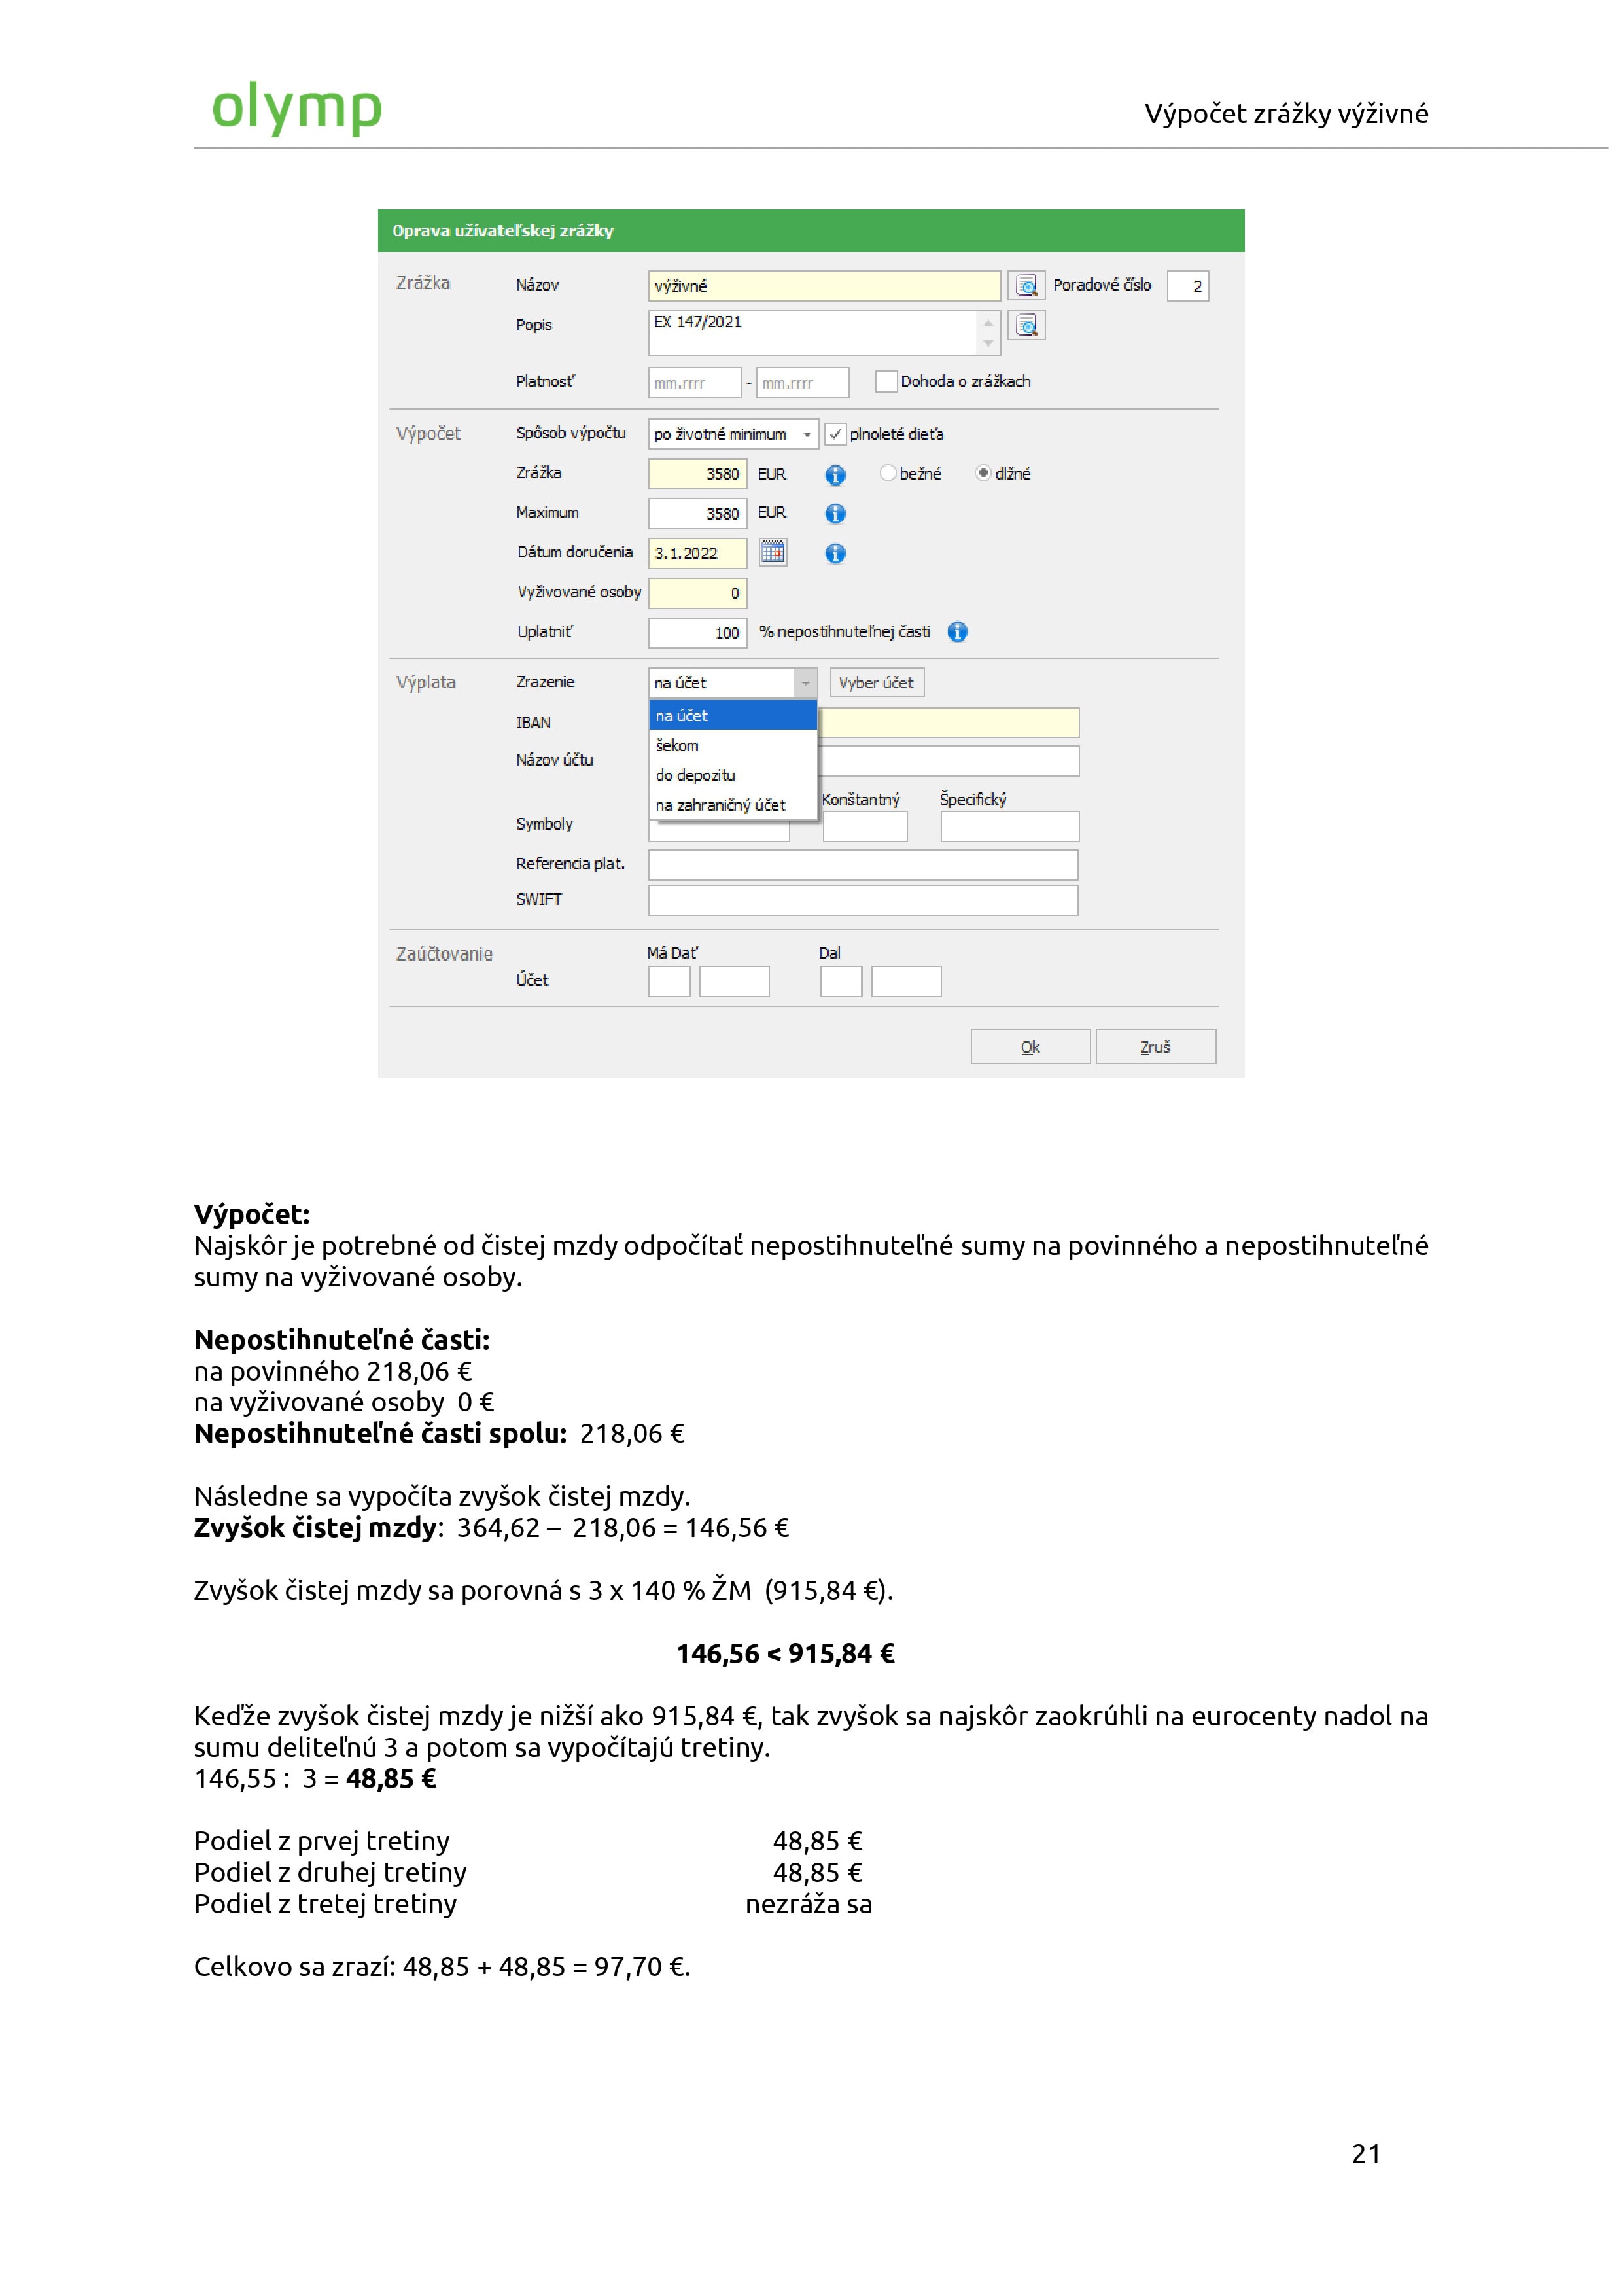Viewport: 1623px width, 2296px height.
Task: Select the bežné radio button
Action: [x=888, y=473]
